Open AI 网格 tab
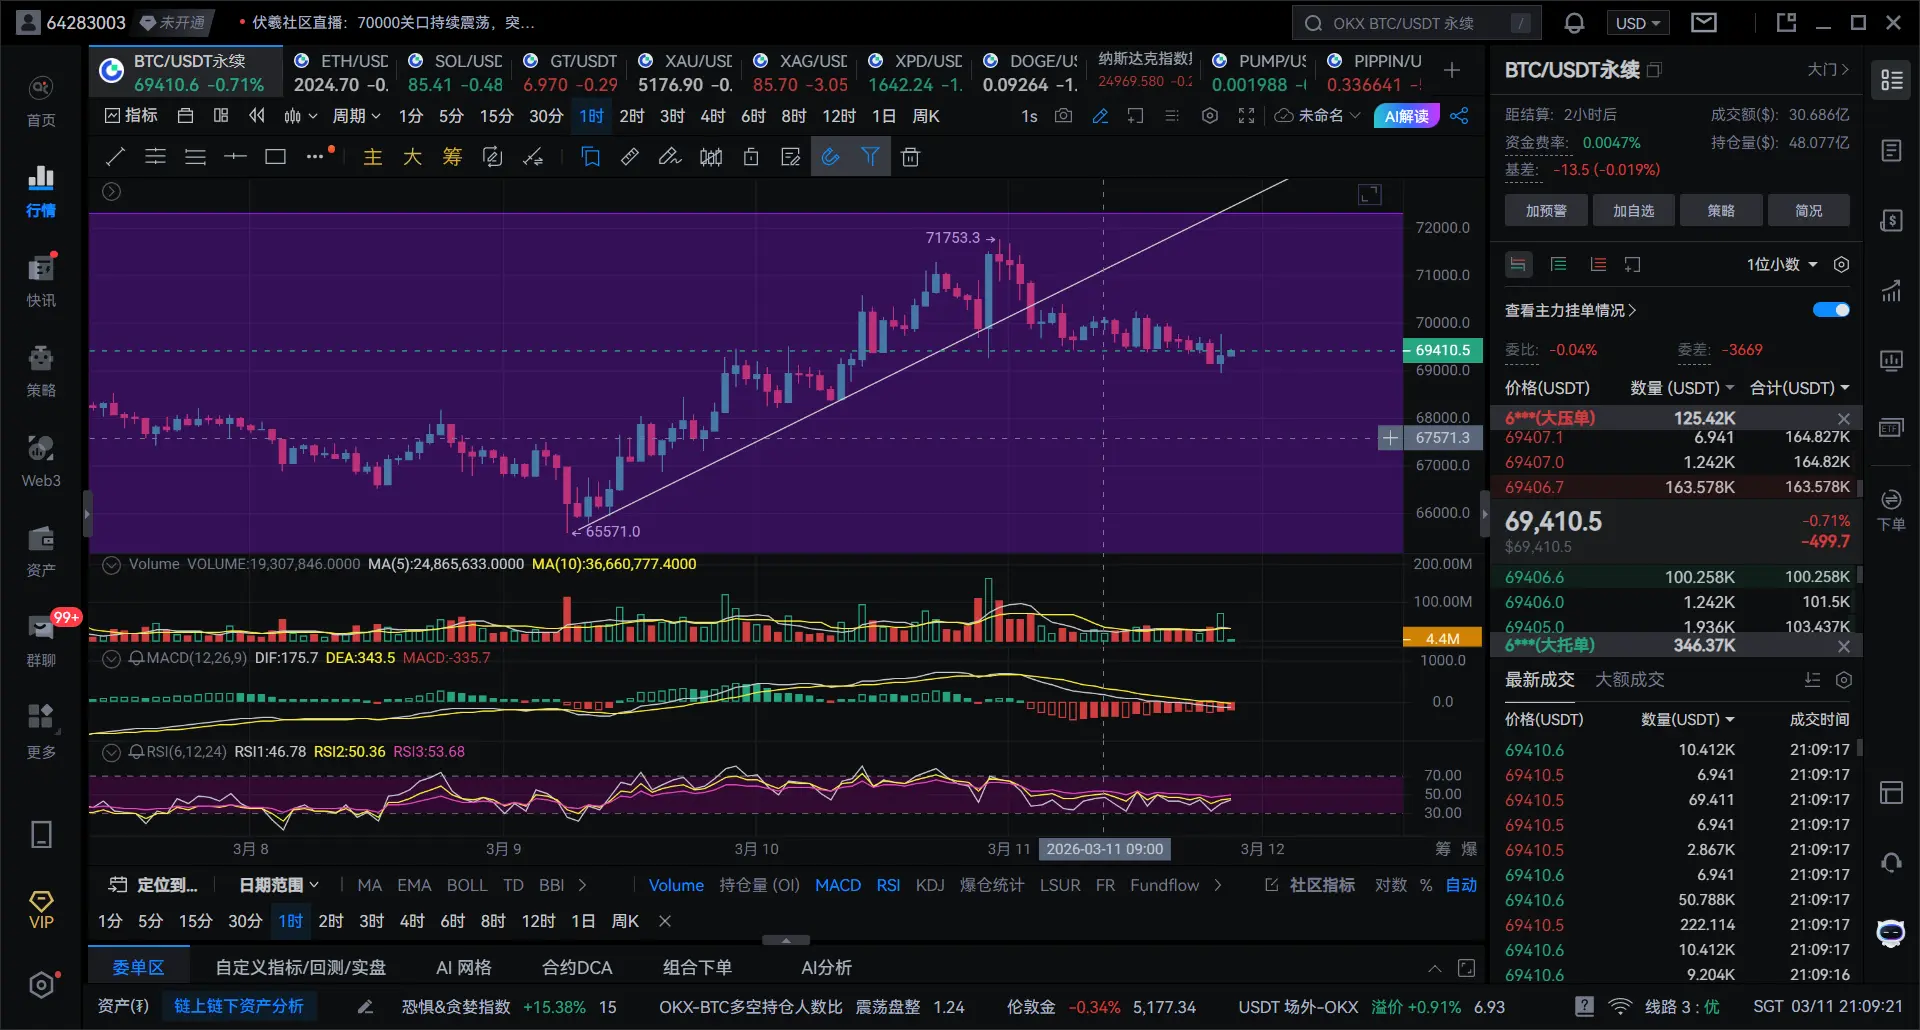This screenshot has height=1030, width=1920. (x=464, y=967)
